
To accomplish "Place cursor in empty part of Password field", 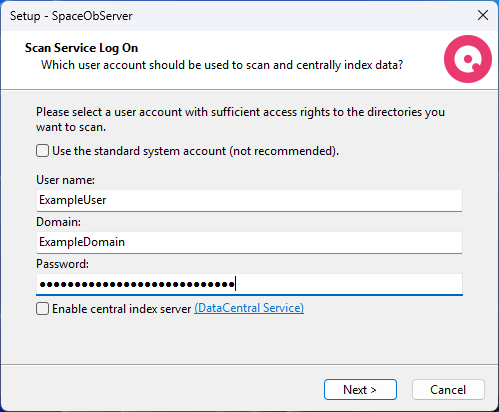I will [348, 284].
